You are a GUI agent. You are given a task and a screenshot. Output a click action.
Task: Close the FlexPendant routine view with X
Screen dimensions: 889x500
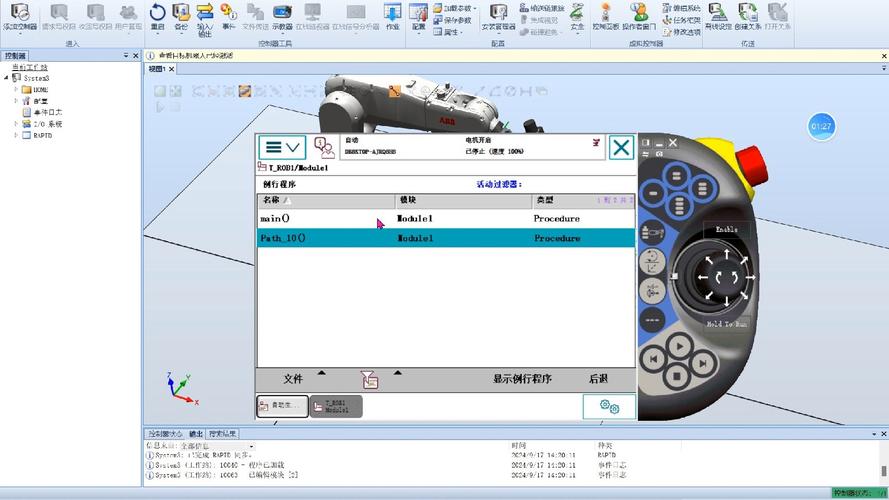pyautogui.click(x=621, y=148)
